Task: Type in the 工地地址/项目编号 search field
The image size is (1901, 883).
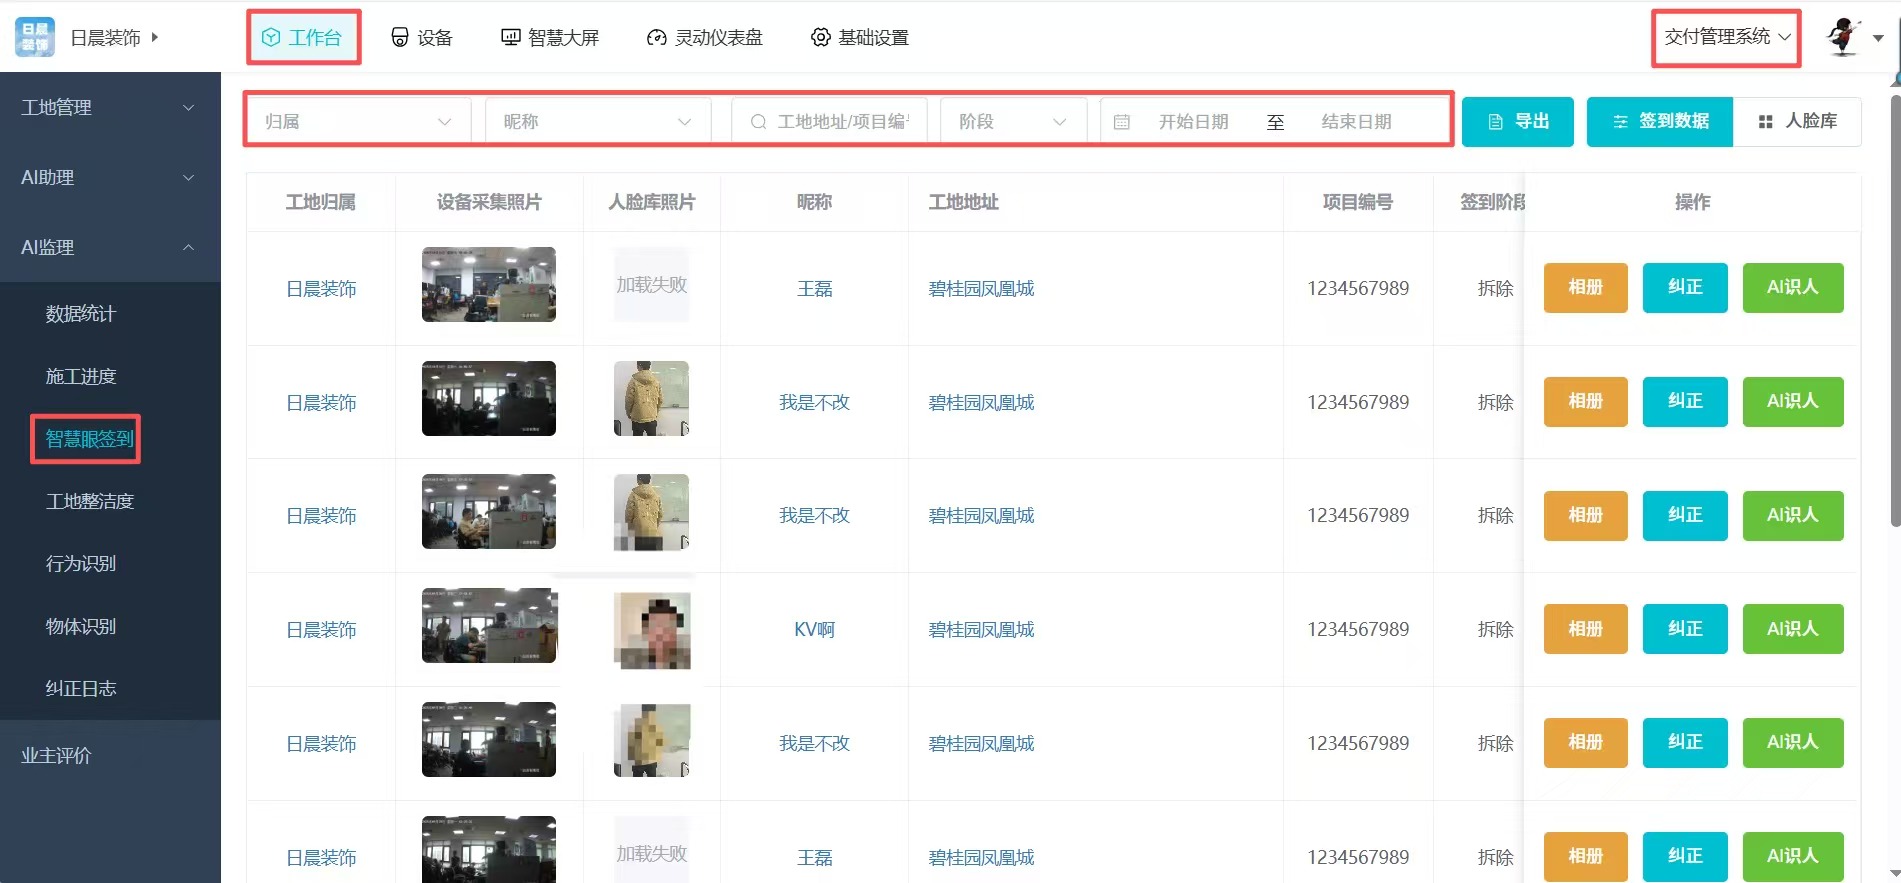Action: (842, 122)
